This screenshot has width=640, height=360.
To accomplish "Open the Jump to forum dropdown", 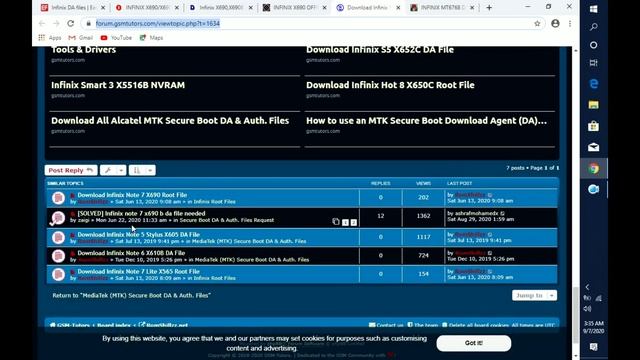I will click(x=534, y=295).
